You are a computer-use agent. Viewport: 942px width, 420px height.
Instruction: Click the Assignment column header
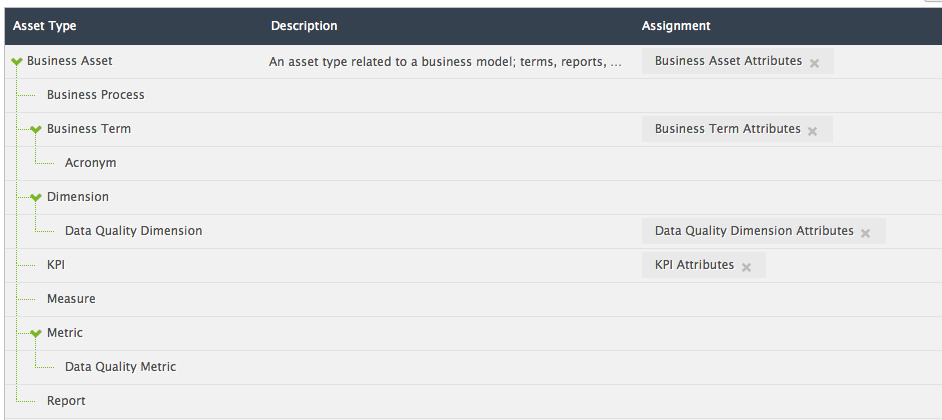pos(676,26)
